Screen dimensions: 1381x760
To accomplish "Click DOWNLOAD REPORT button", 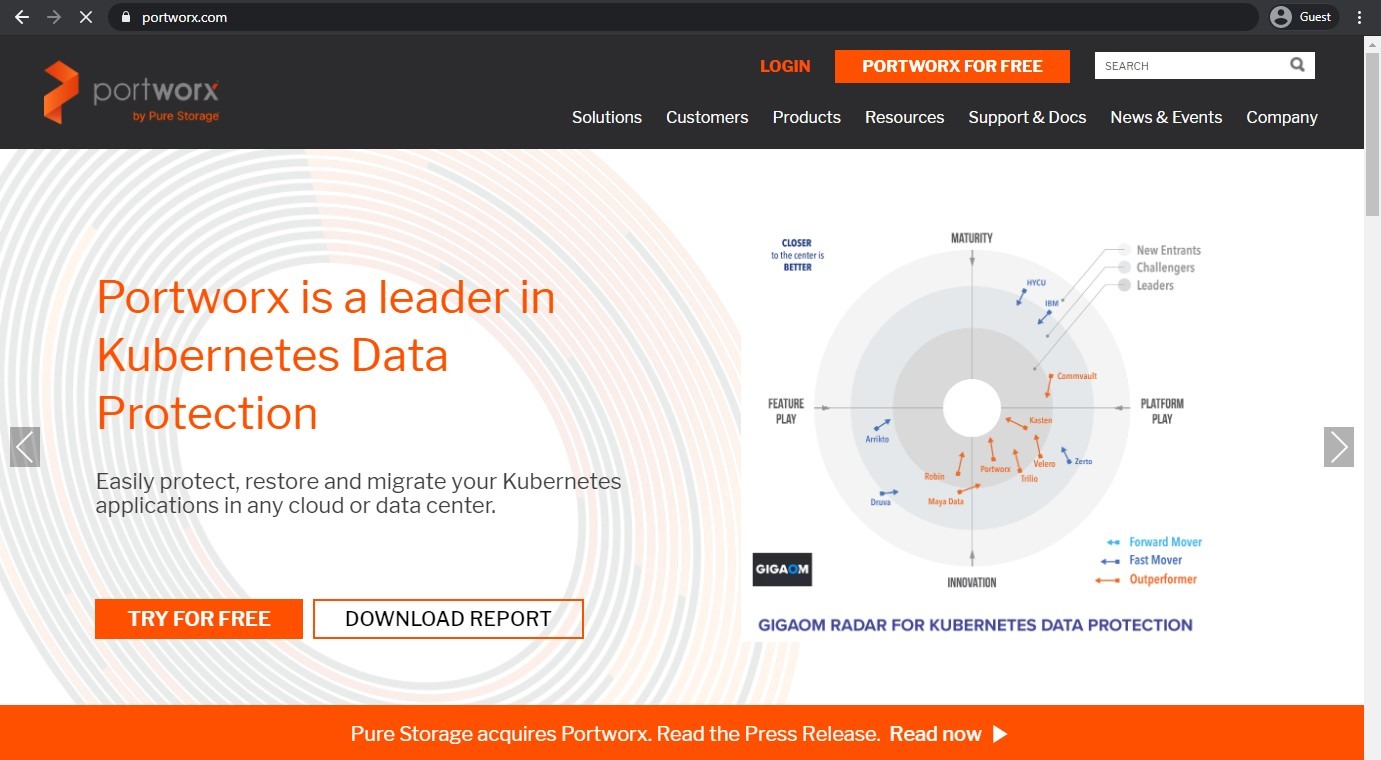I will click(x=448, y=619).
